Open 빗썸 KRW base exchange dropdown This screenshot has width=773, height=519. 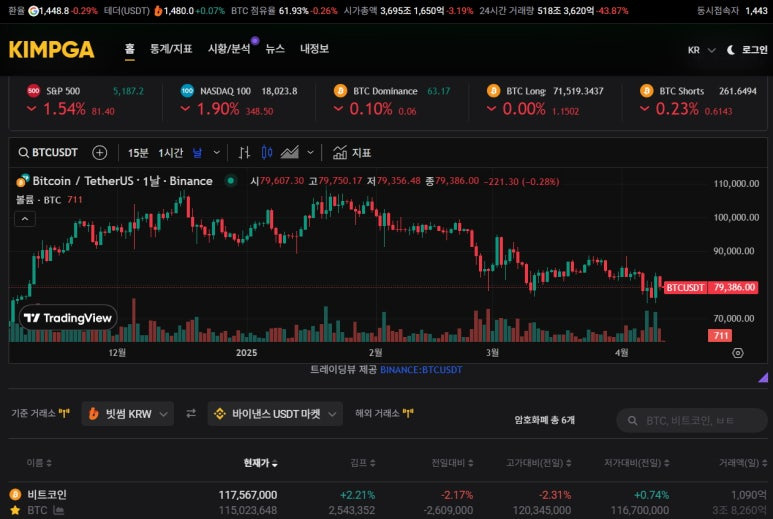[128, 414]
